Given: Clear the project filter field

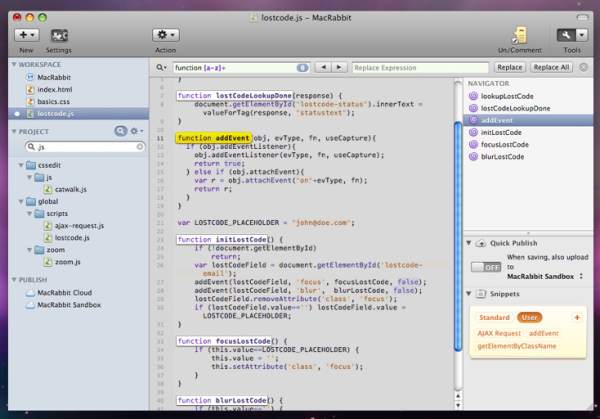Looking at the screenshot, I should point(140,147).
